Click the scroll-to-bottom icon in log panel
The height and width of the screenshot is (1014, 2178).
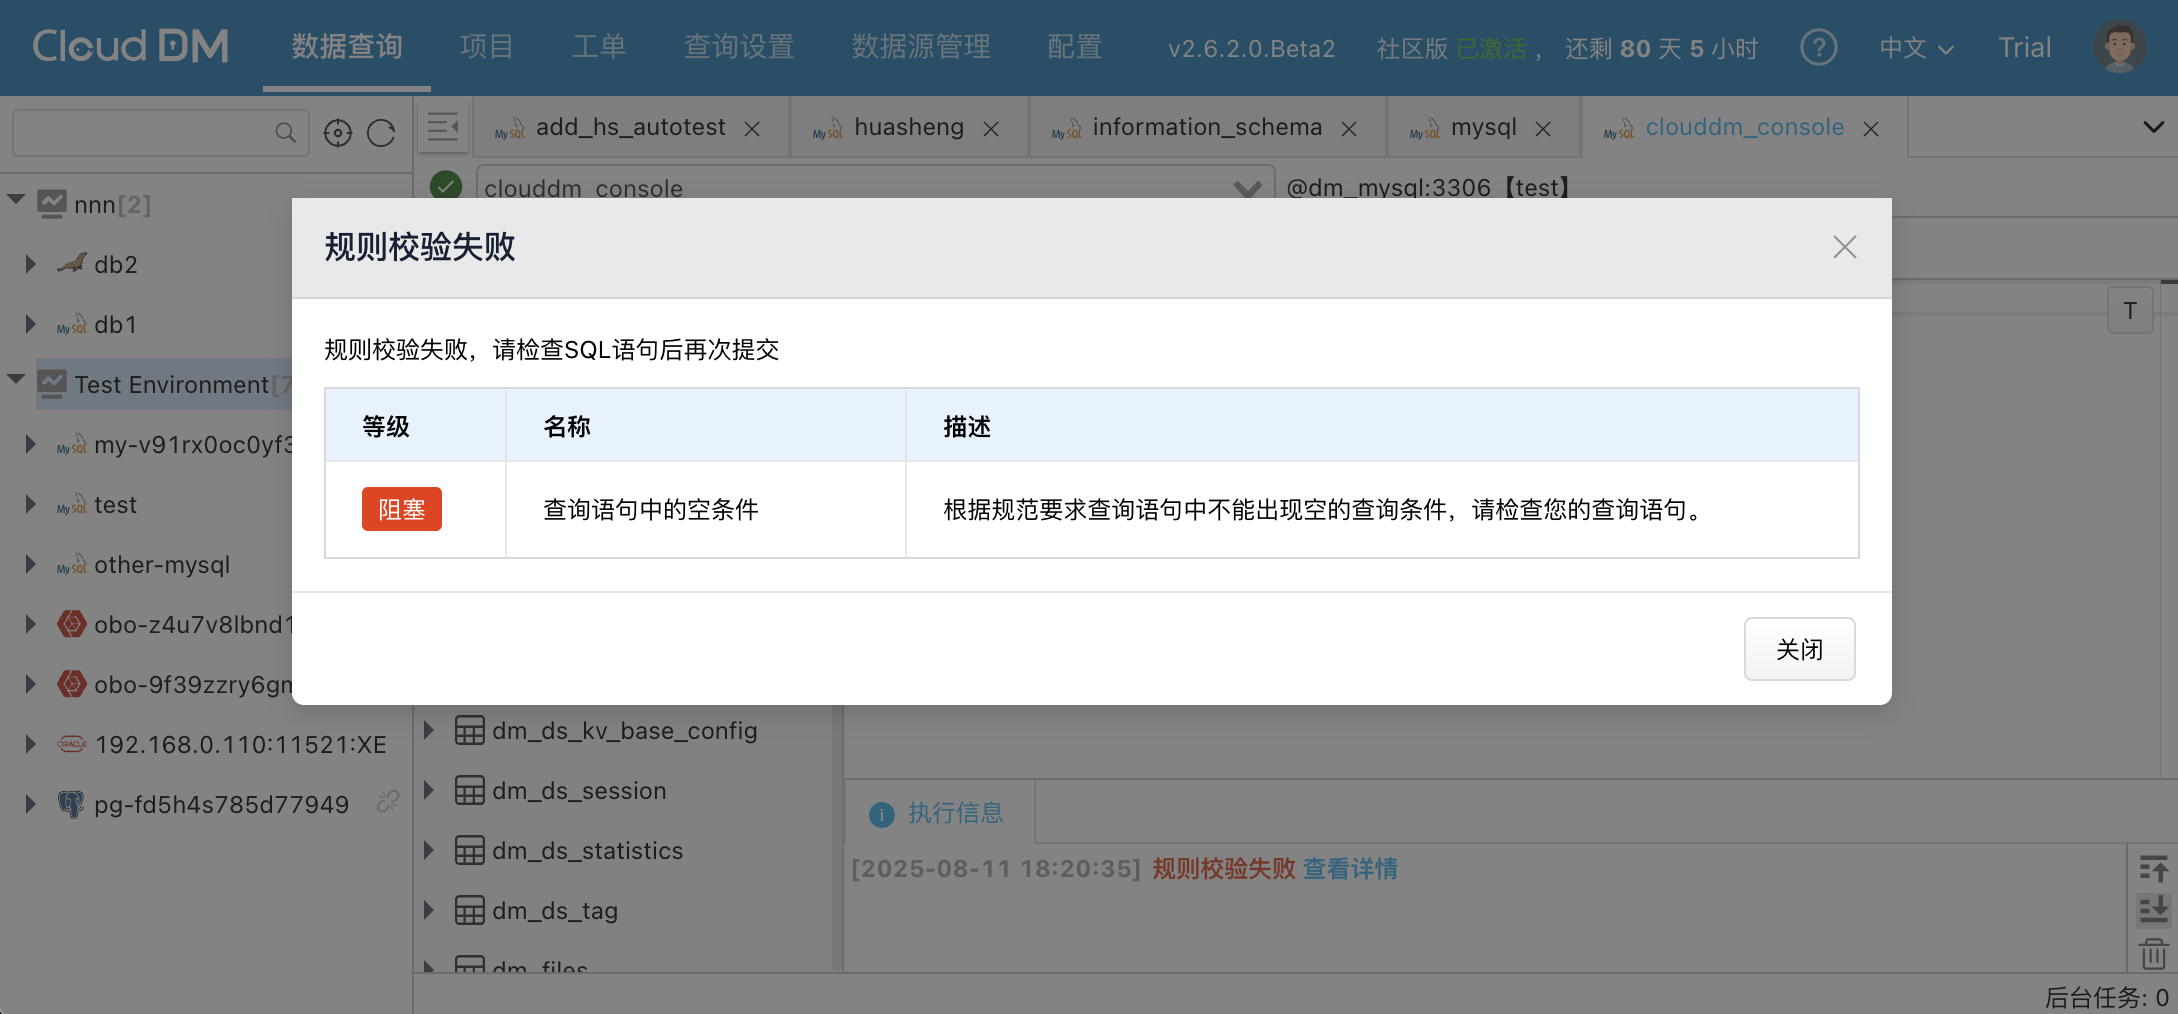(2153, 910)
